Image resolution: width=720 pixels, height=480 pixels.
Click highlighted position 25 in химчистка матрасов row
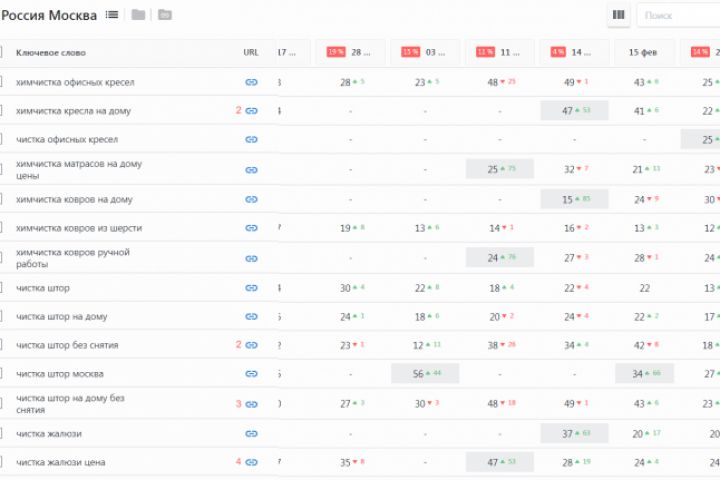click(x=500, y=169)
